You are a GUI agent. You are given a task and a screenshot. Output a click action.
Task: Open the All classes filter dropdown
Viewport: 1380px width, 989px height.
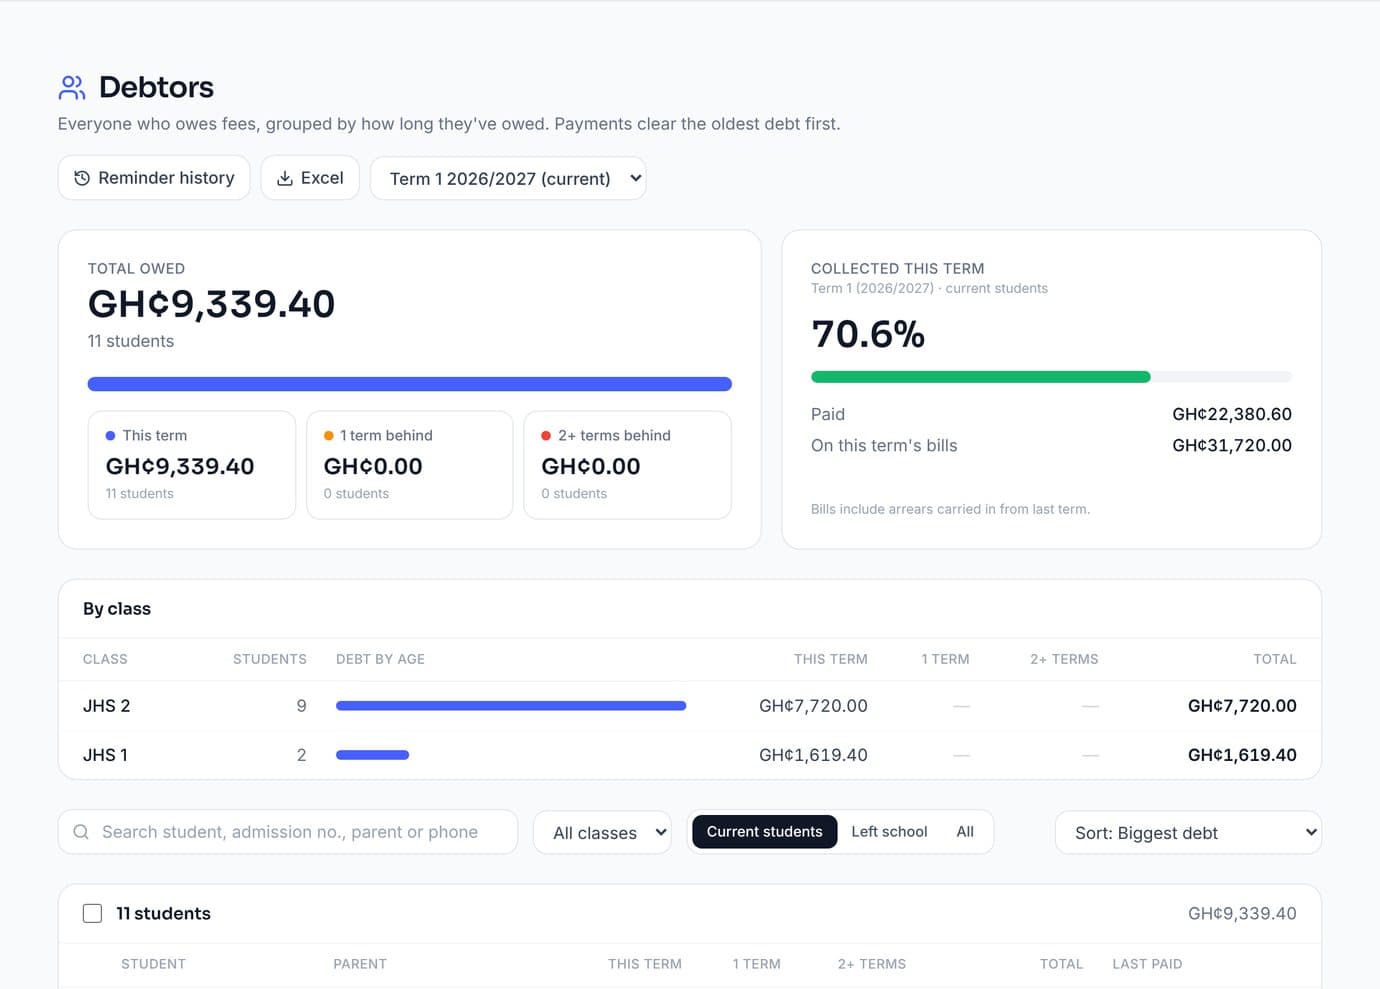tap(603, 832)
